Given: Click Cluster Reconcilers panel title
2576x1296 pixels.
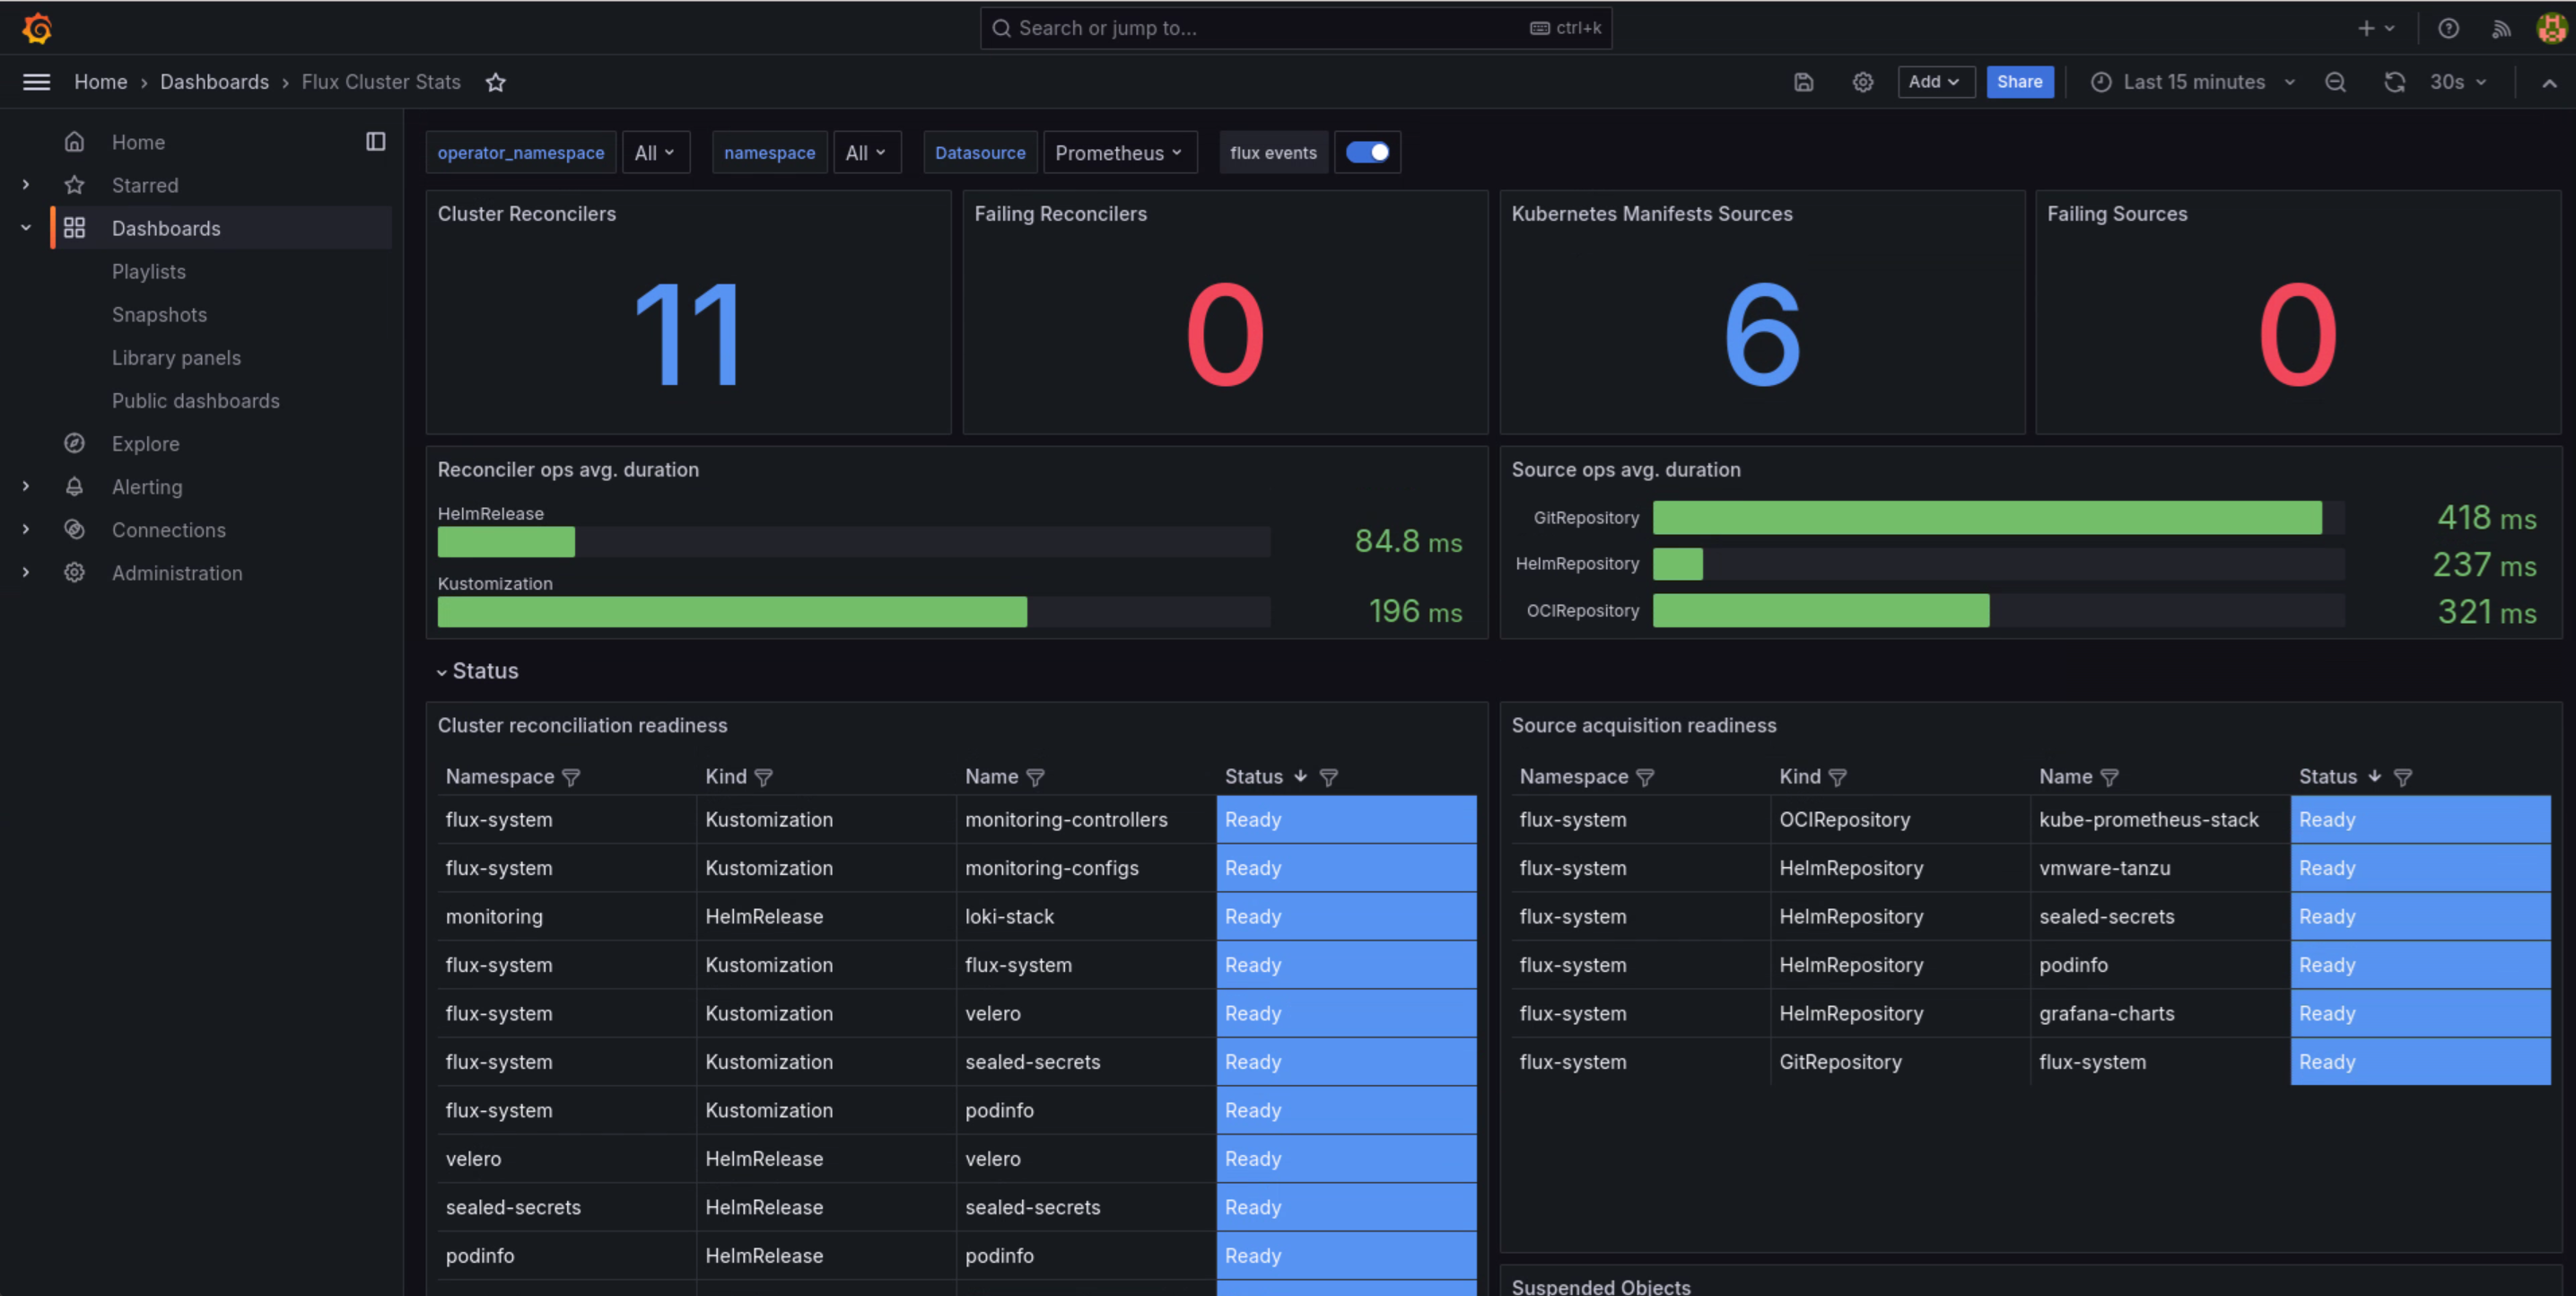Looking at the screenshot, I should 526,213.
